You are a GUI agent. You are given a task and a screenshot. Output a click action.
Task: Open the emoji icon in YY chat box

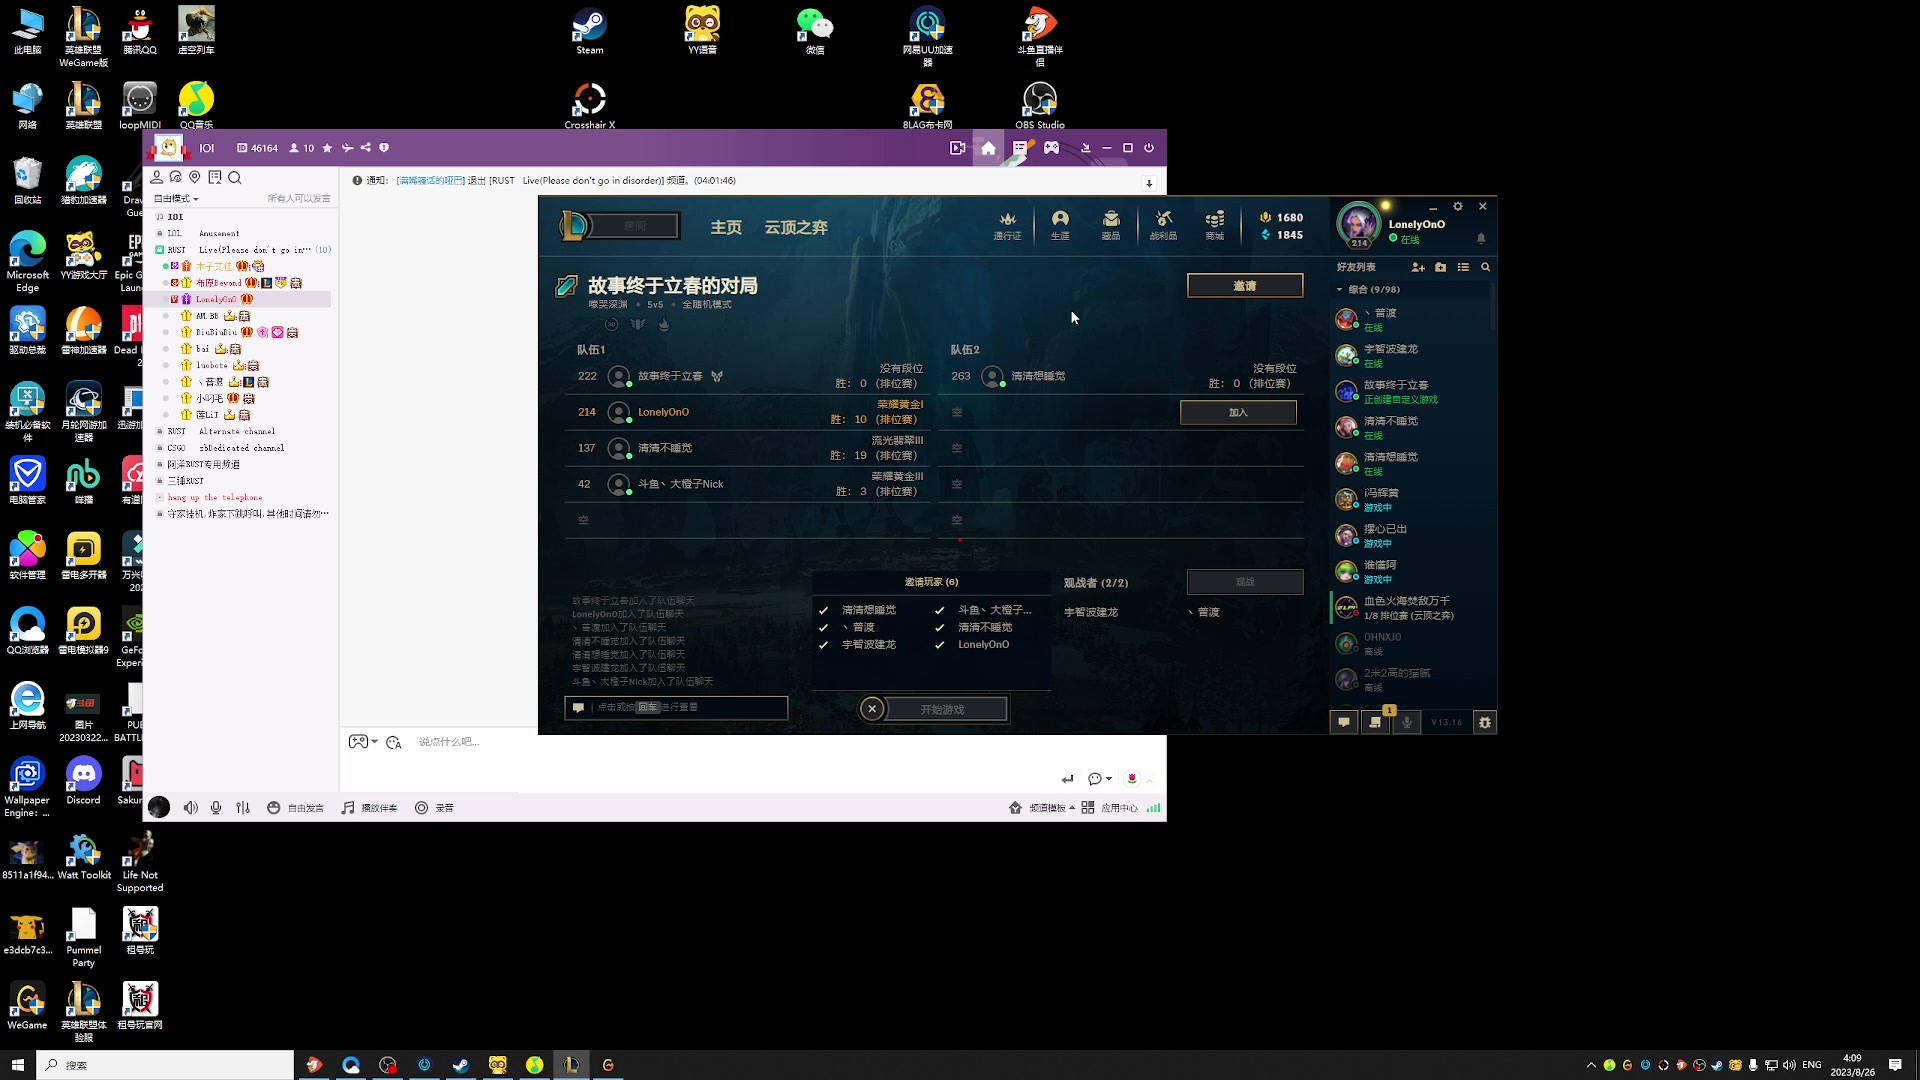(x=394, y=742)
